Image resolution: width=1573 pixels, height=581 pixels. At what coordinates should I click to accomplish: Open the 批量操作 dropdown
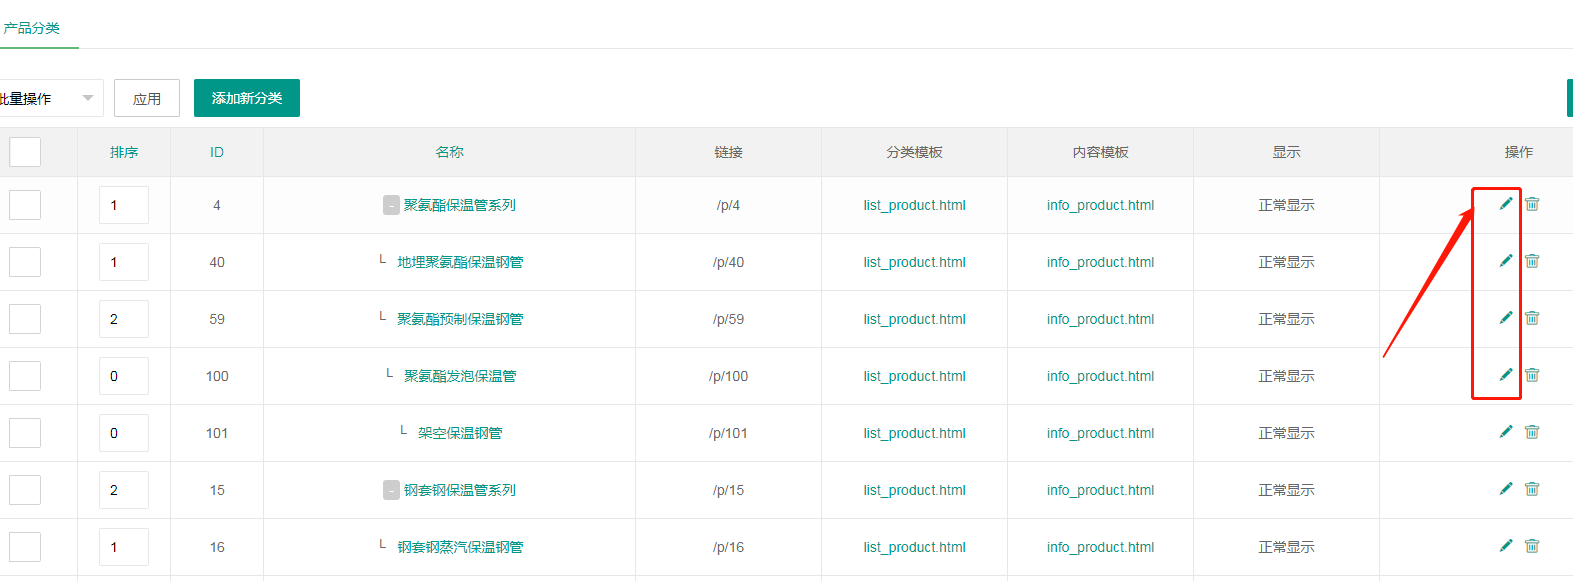click(x=48, y=98)
